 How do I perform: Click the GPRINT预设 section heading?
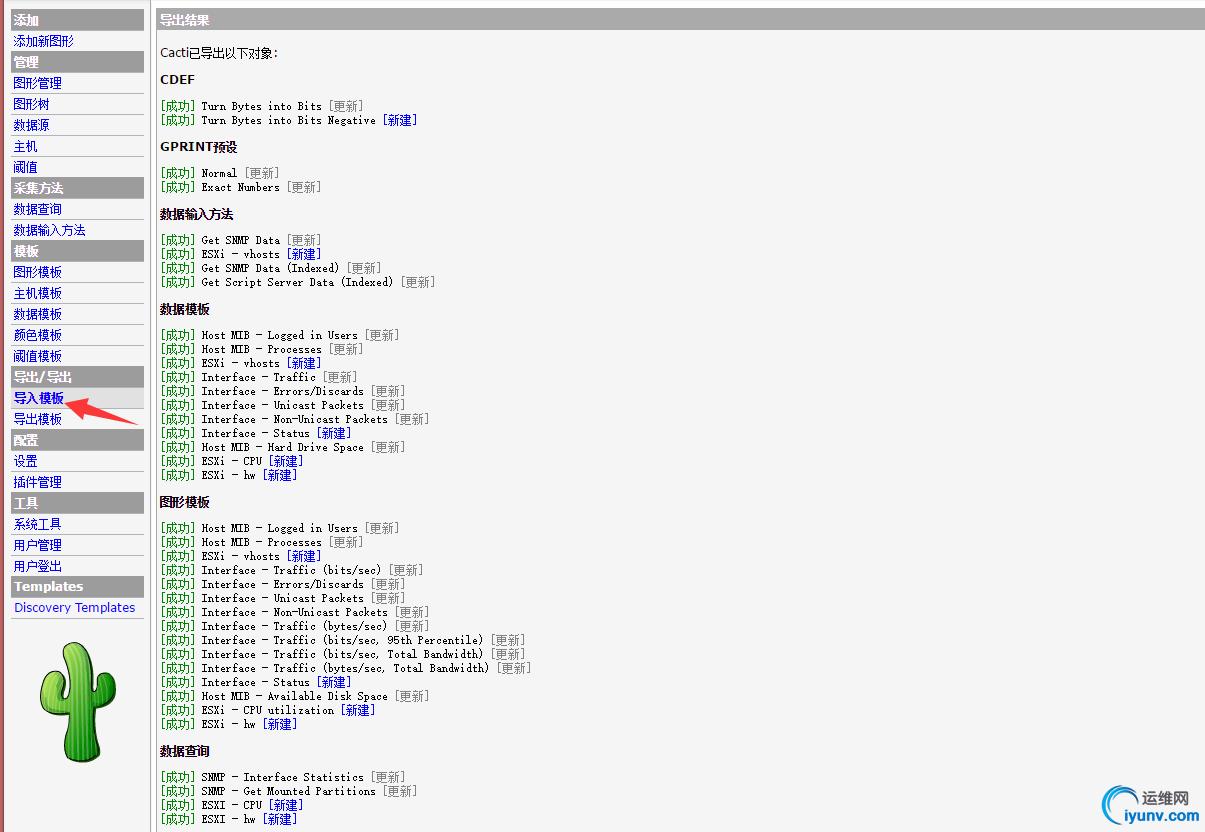(198, 147)
